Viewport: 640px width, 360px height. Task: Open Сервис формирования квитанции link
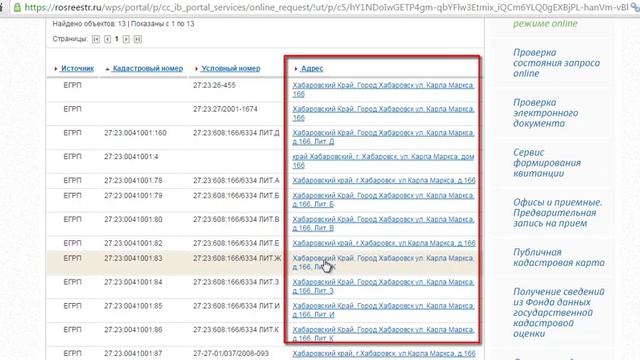[x=547, y=163]
